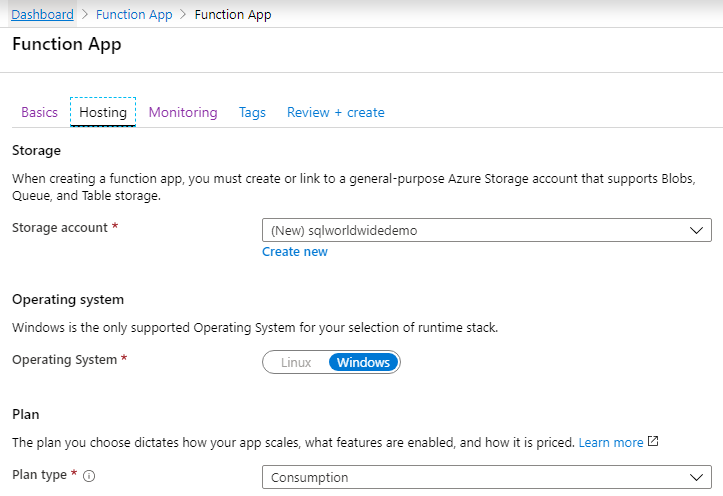Open the Learn more link about plans
The width and height of the screenshot is (723, 496).
coord(610,442)
